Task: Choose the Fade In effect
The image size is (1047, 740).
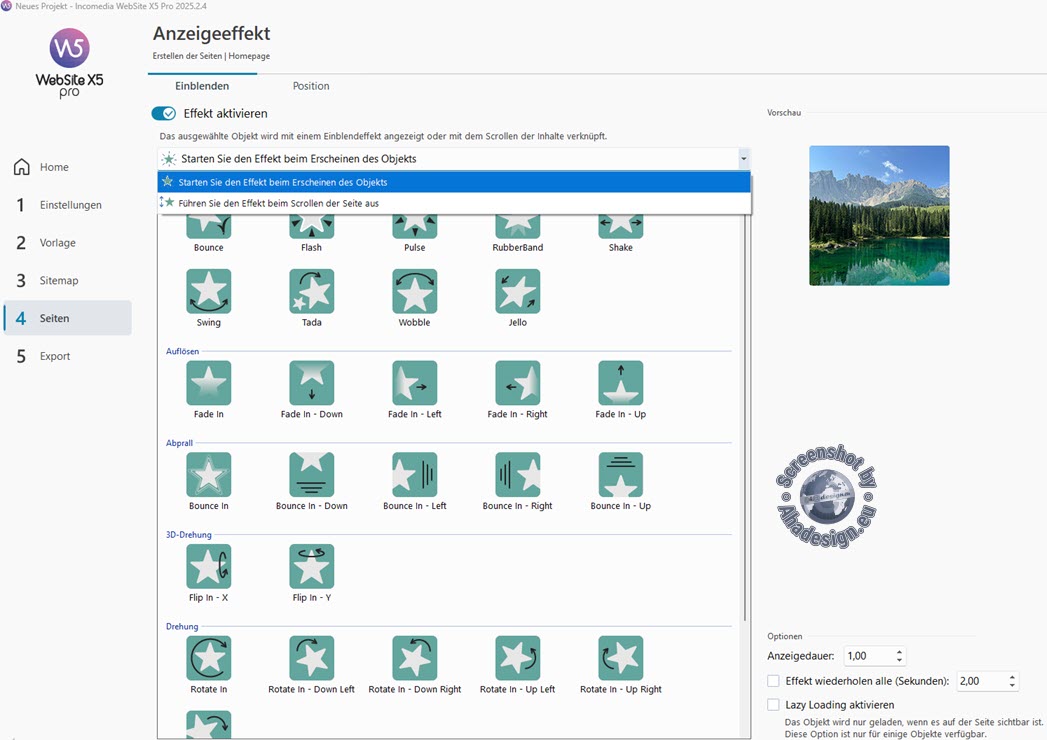Action: (208, 383)
